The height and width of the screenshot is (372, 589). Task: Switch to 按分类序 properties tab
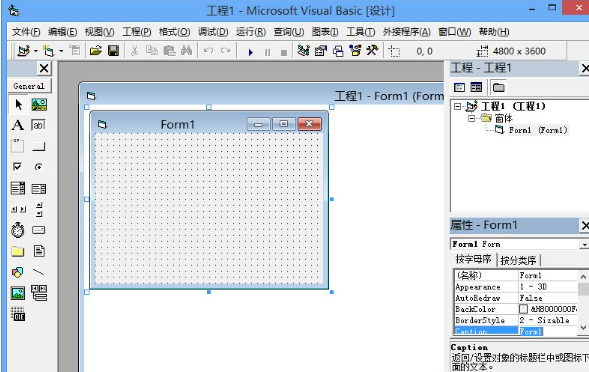pos(518,260)
